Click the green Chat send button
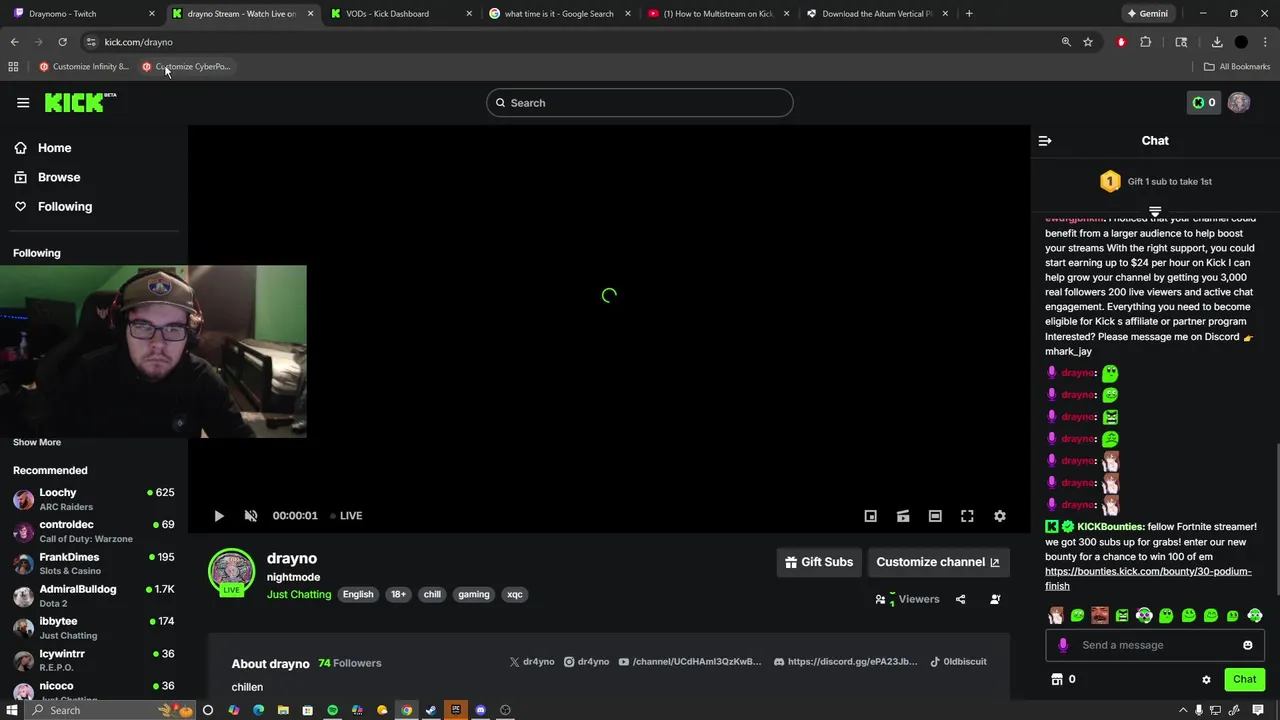Screen dimensions: 1280x720 coord(1245,680)
